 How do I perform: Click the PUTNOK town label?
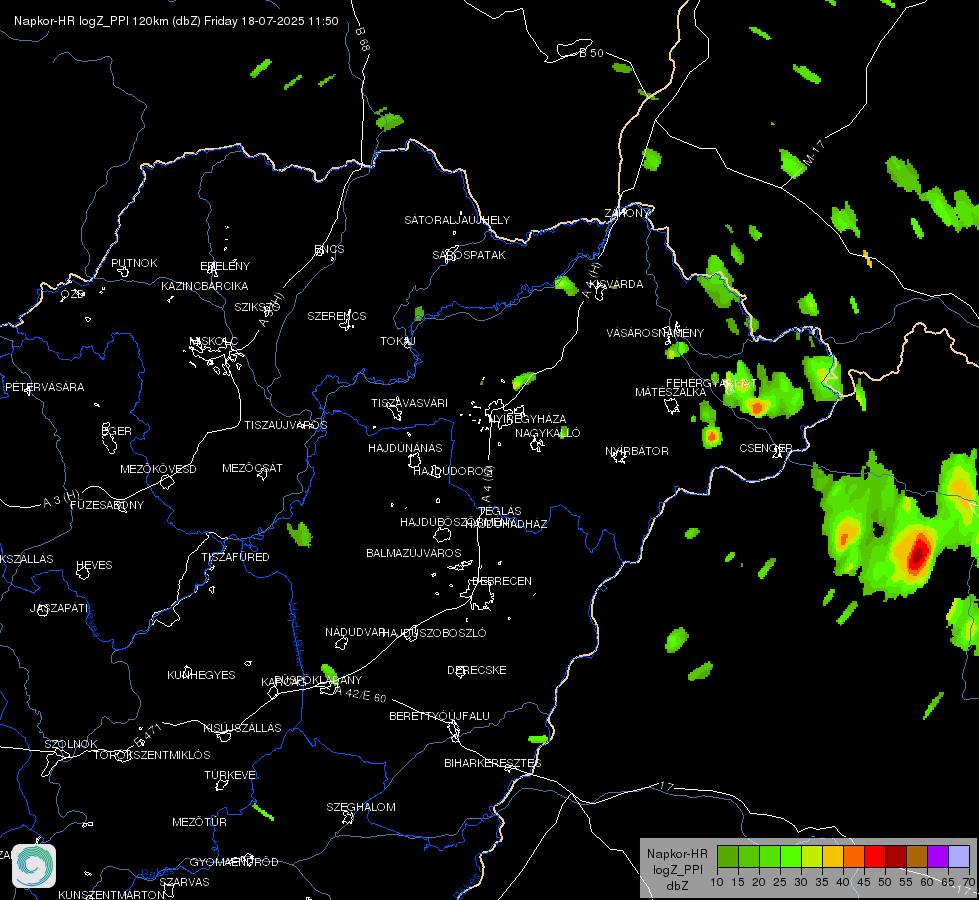click(x=134, y=263)
